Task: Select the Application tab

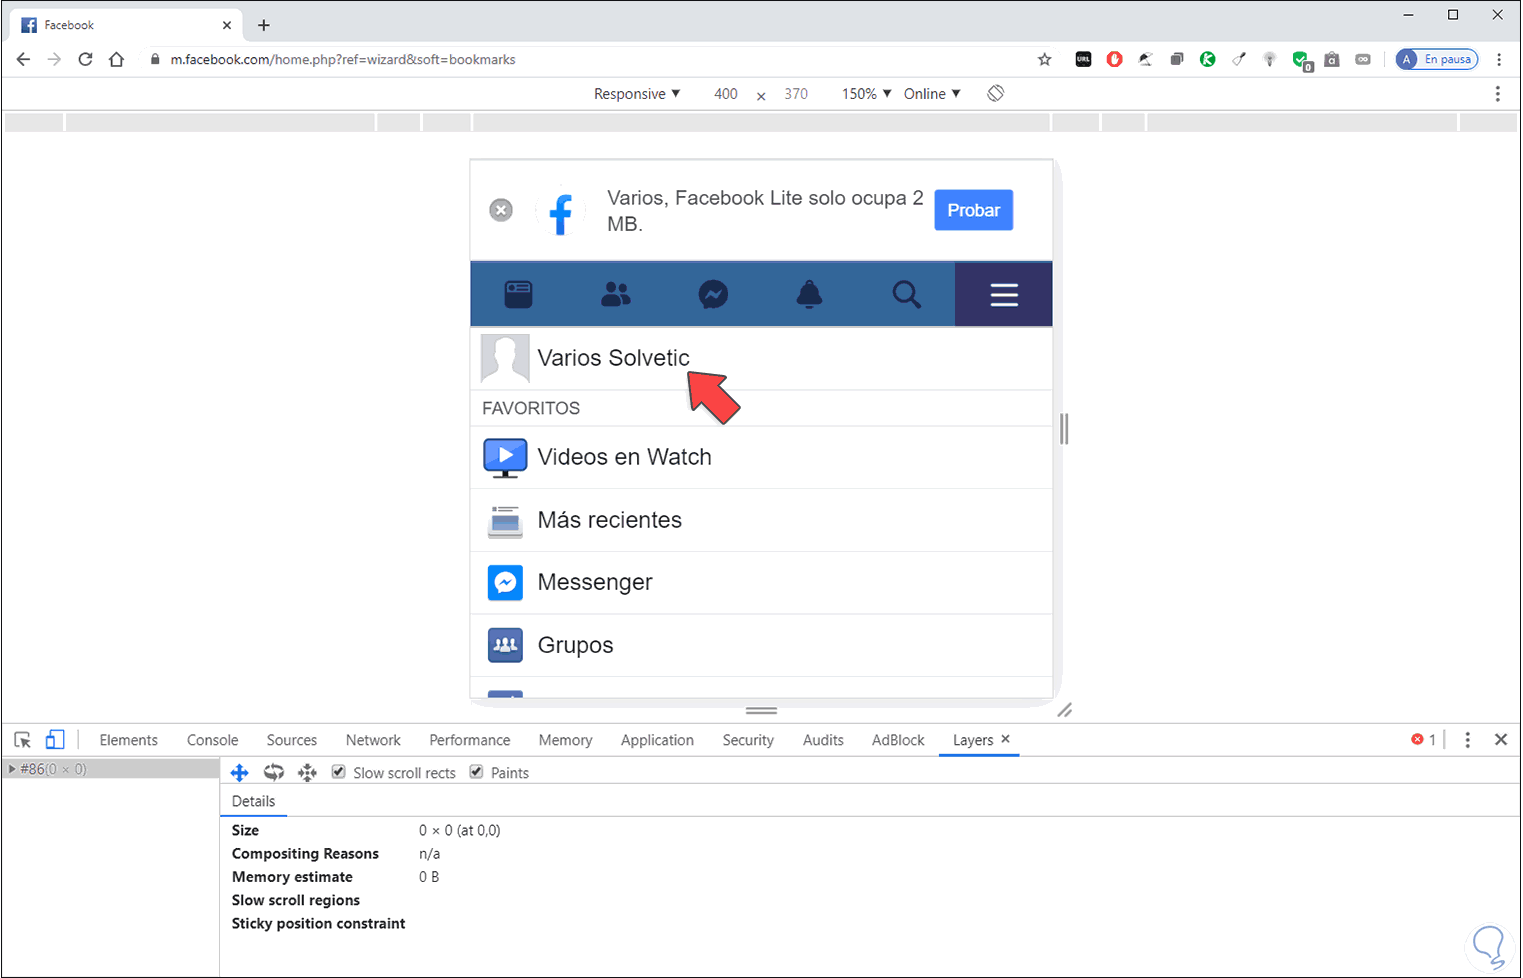Action: (x=657, y=740)
